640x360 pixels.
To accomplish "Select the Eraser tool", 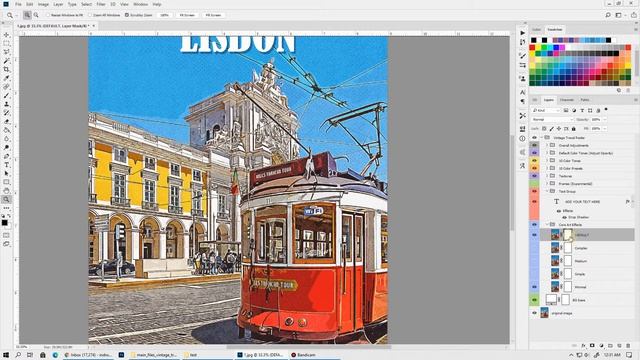I will click(x=6, y=121).
